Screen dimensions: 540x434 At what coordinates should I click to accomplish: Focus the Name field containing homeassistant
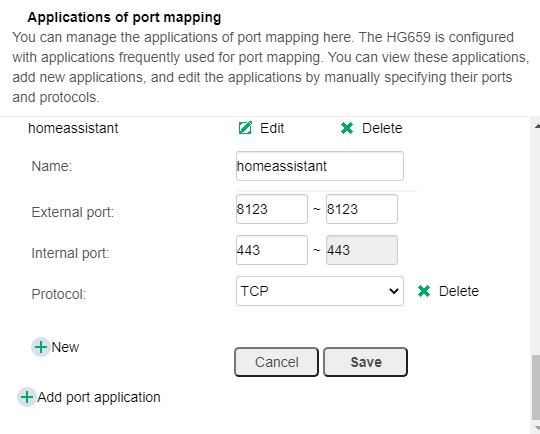(320, 166)
